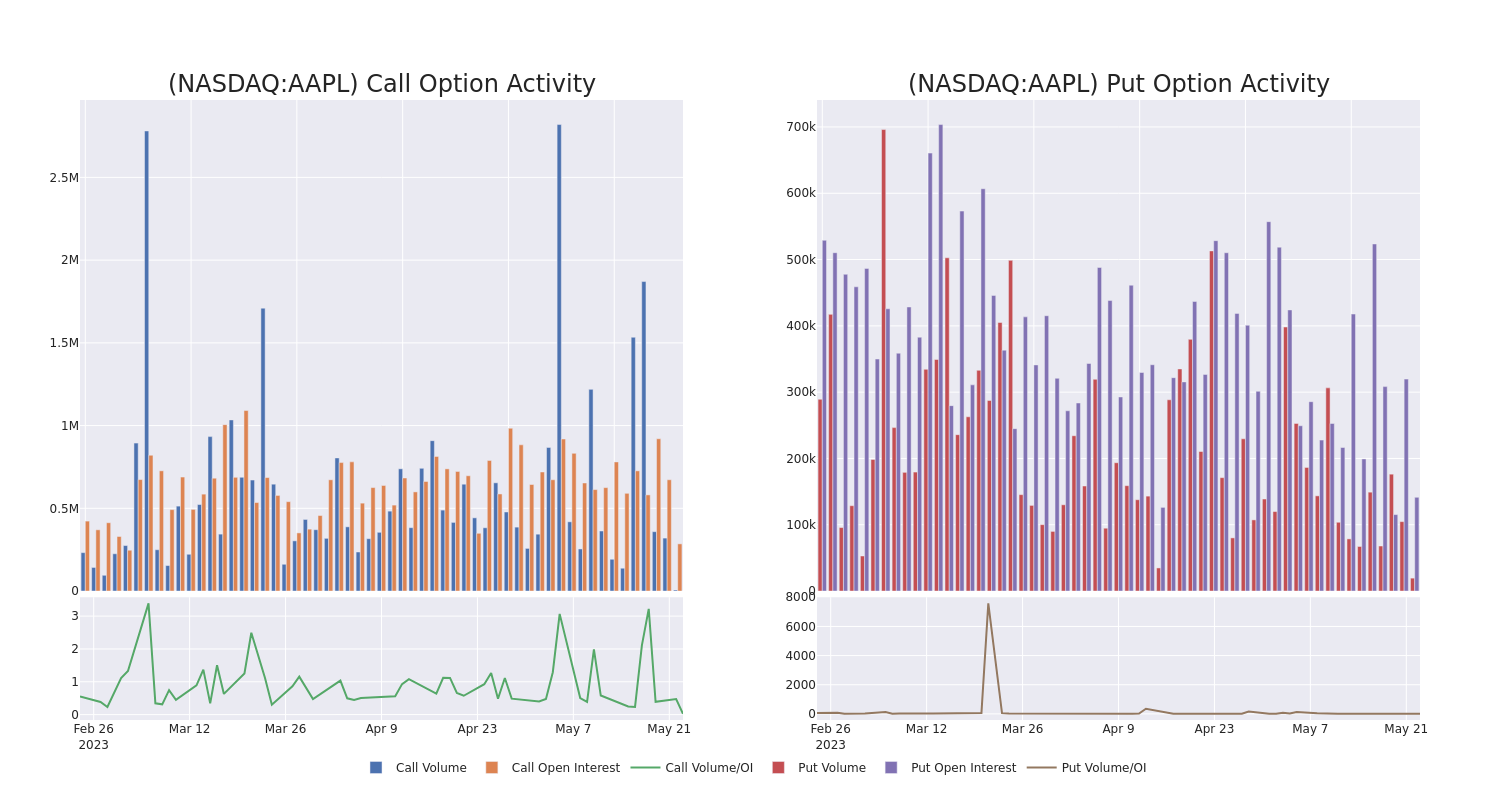The height and width of the screenshot is (800, 1500).
Task: Click the 0.5M label on call chart axis
Action: (64, 508)
